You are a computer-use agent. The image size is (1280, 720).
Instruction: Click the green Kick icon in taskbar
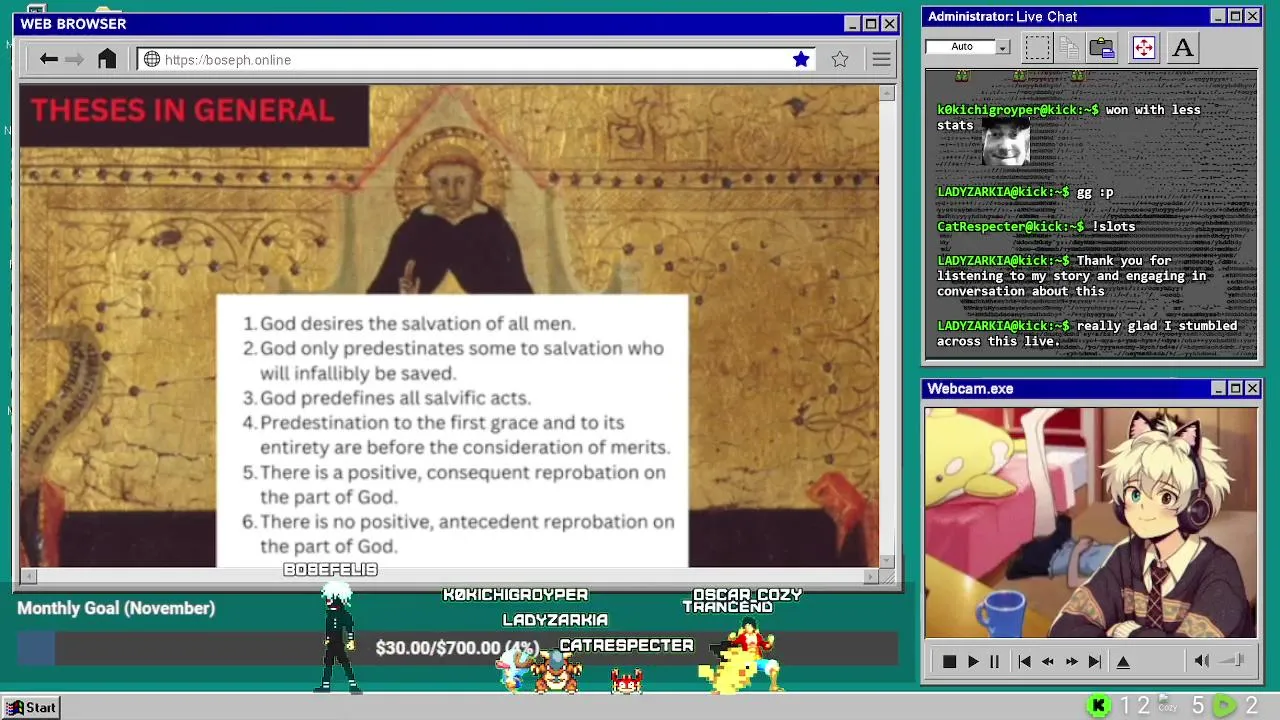[1099, 707]
